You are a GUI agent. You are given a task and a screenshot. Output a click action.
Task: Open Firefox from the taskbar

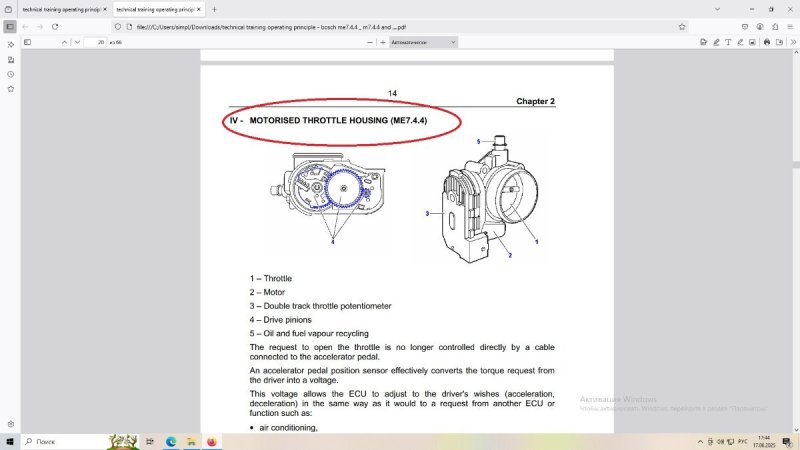[212, 441]
